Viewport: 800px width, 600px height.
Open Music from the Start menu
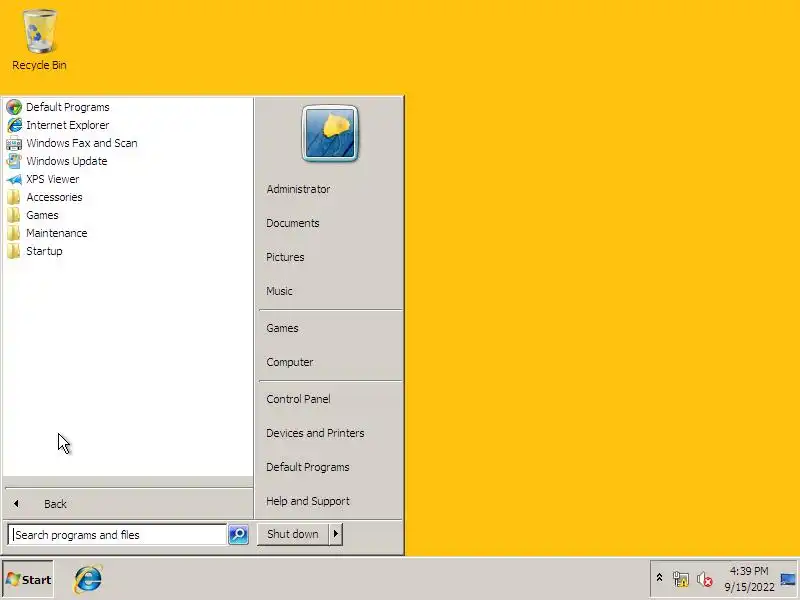[x=280, y=291]
